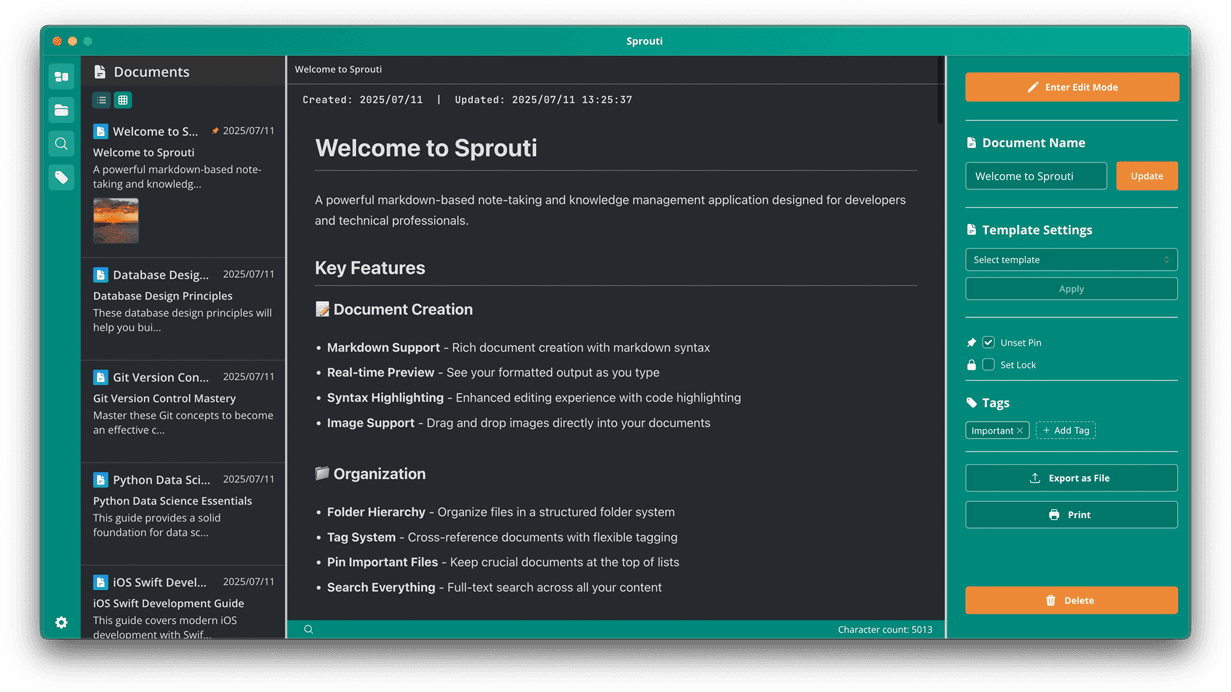
Task: Remove the Important tag
Action: tap(1020, 431)
